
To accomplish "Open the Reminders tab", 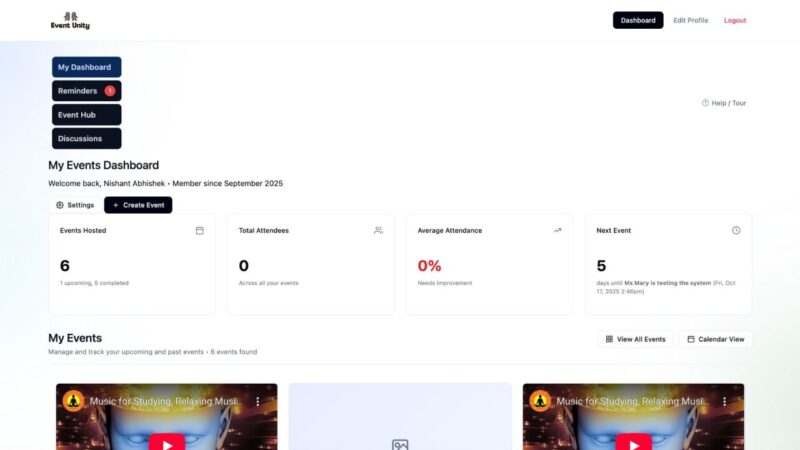I will [78, 91].
